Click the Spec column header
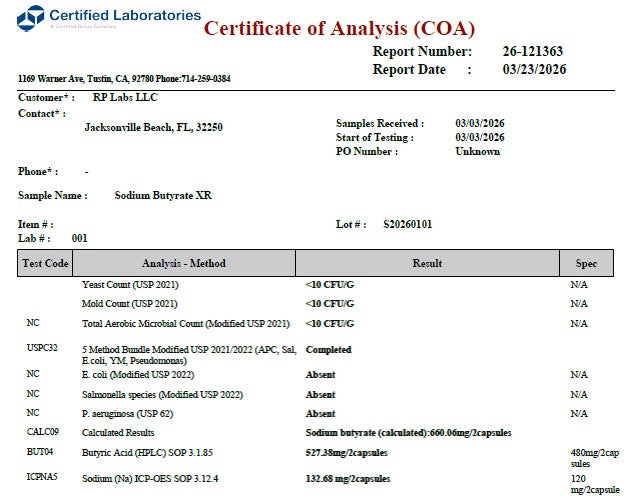627x496 pixels. click(x=586, y=263)
